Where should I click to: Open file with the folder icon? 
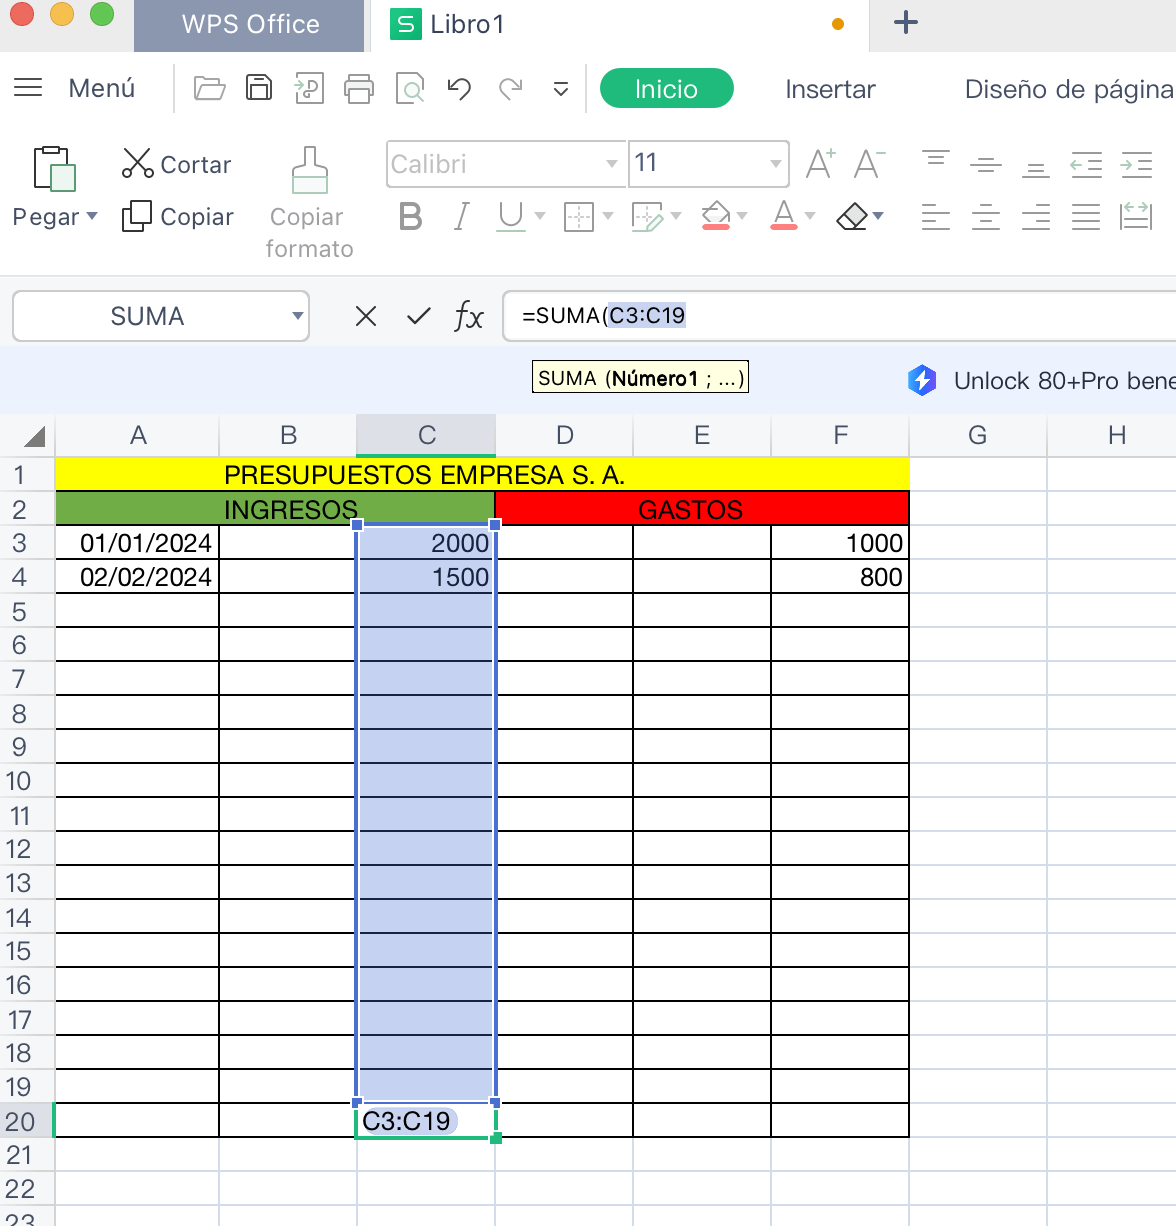(209, 88)
